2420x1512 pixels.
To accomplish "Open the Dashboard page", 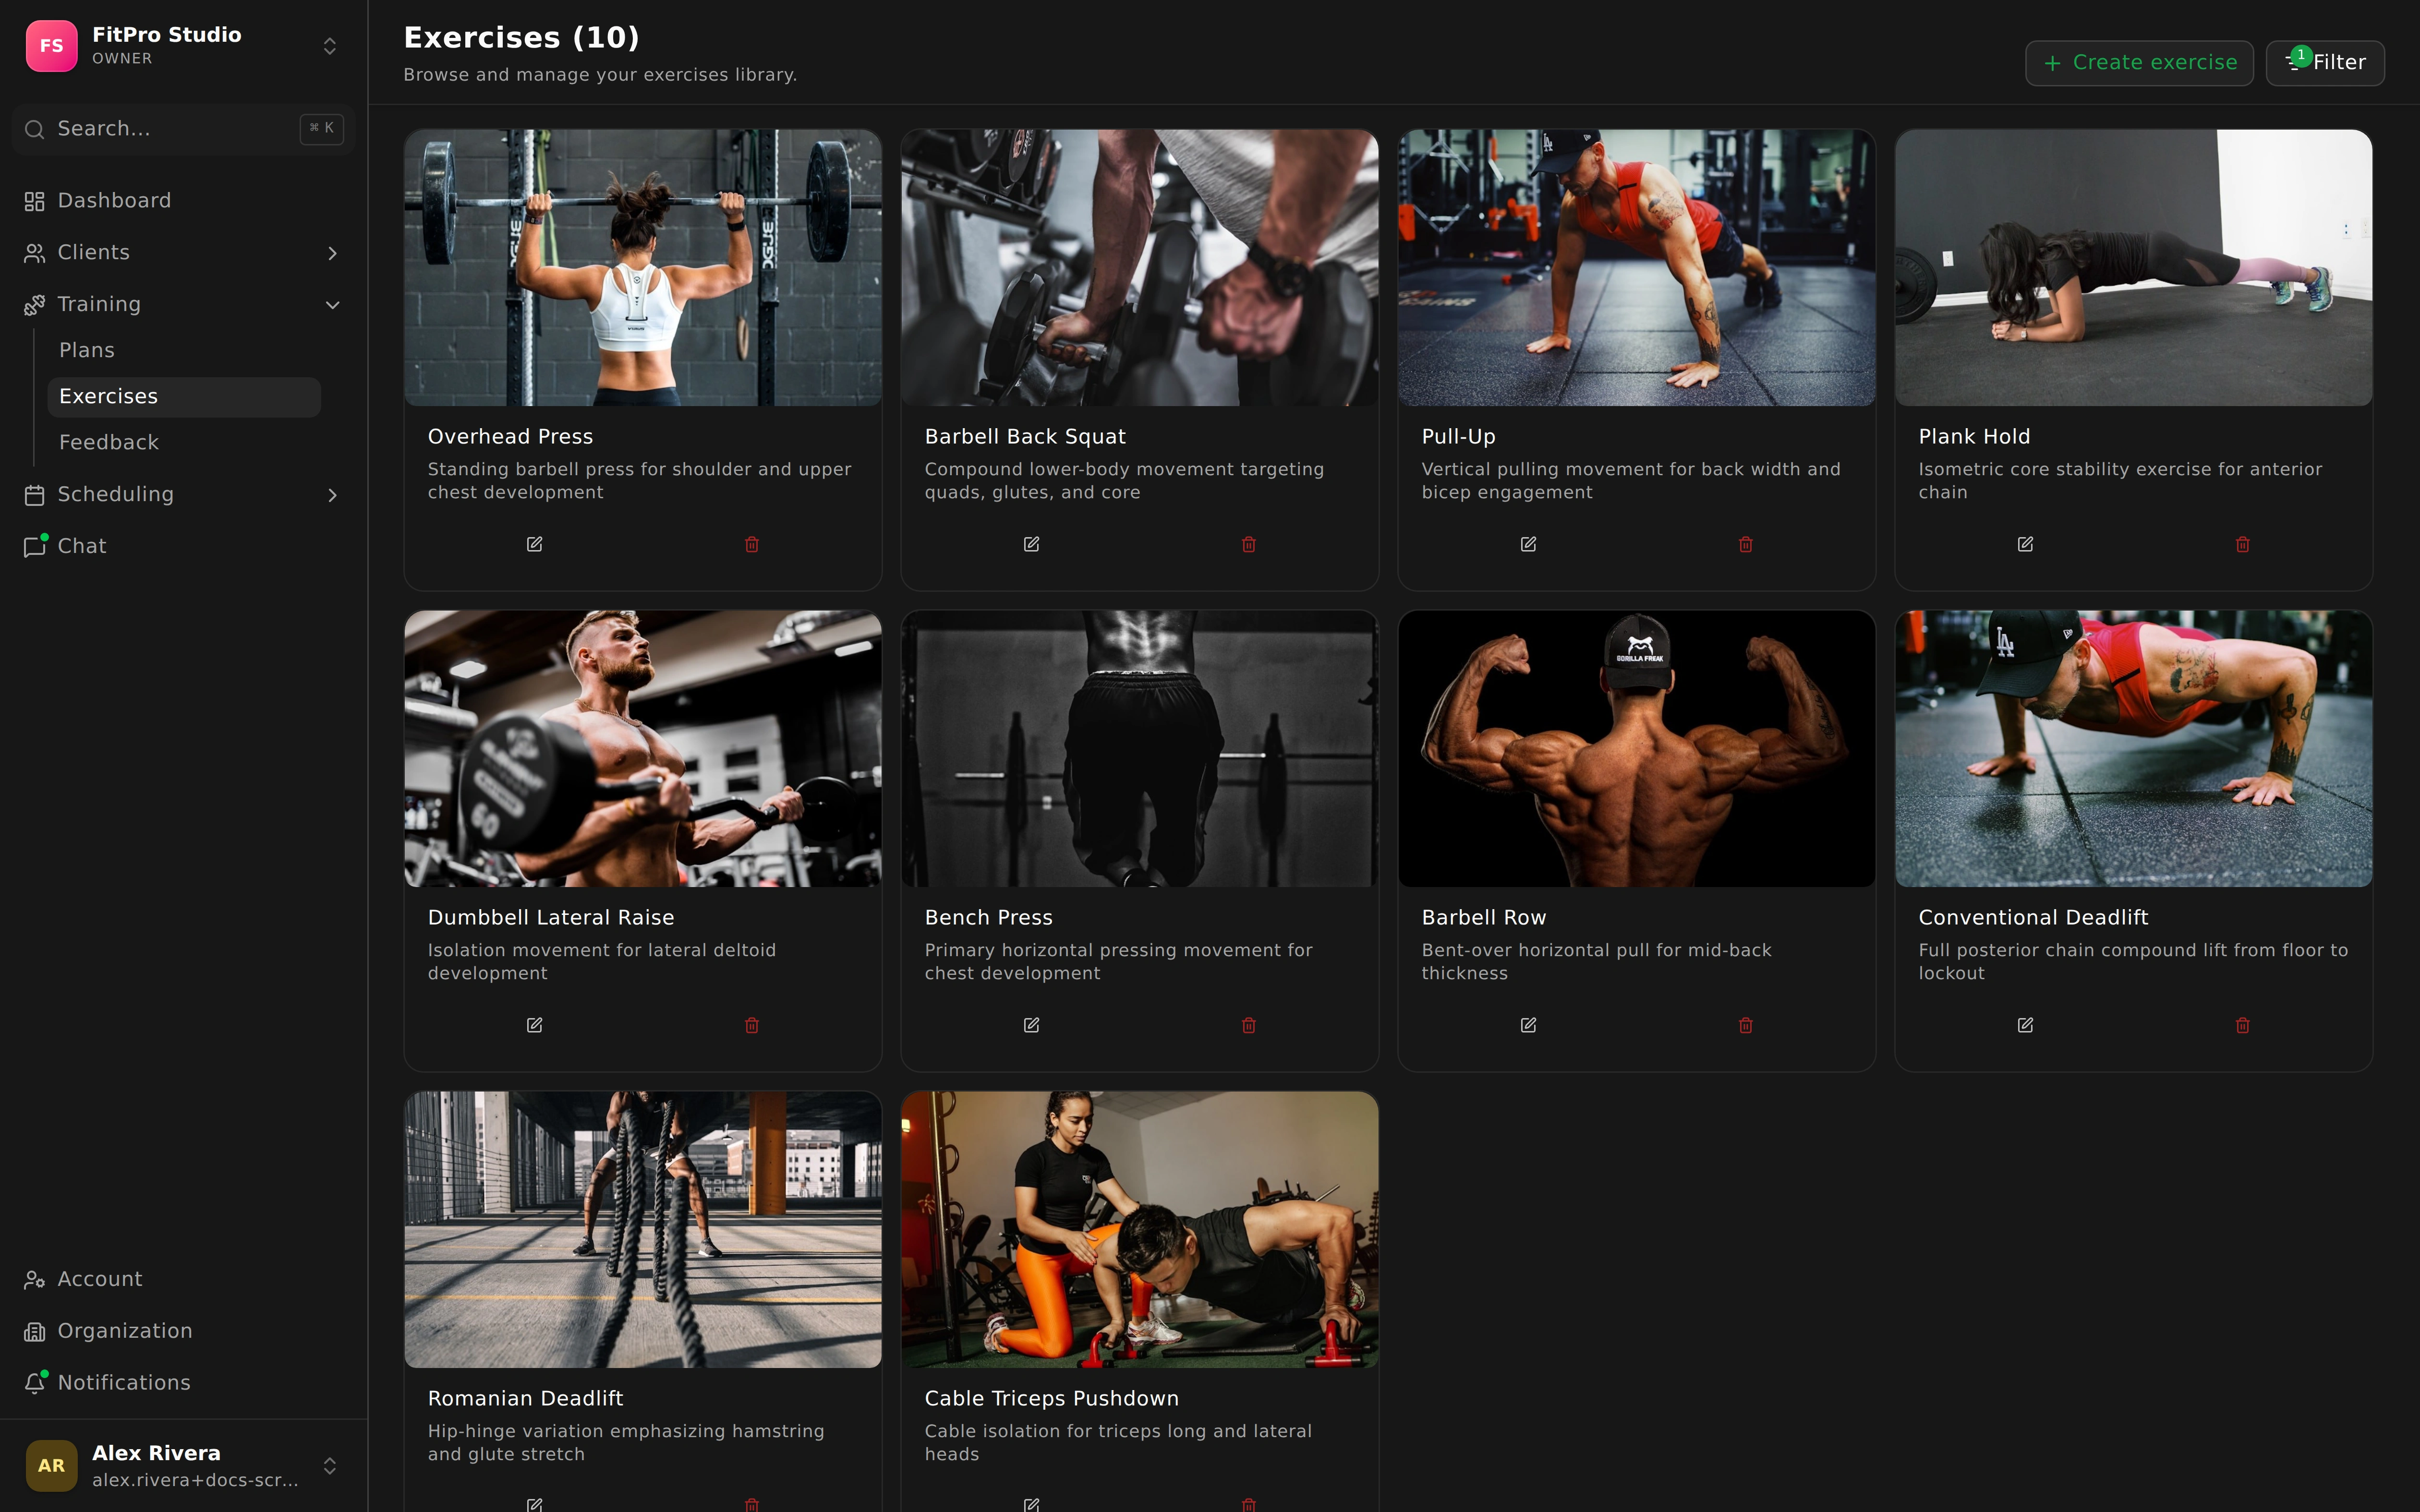I will (184, 201).
